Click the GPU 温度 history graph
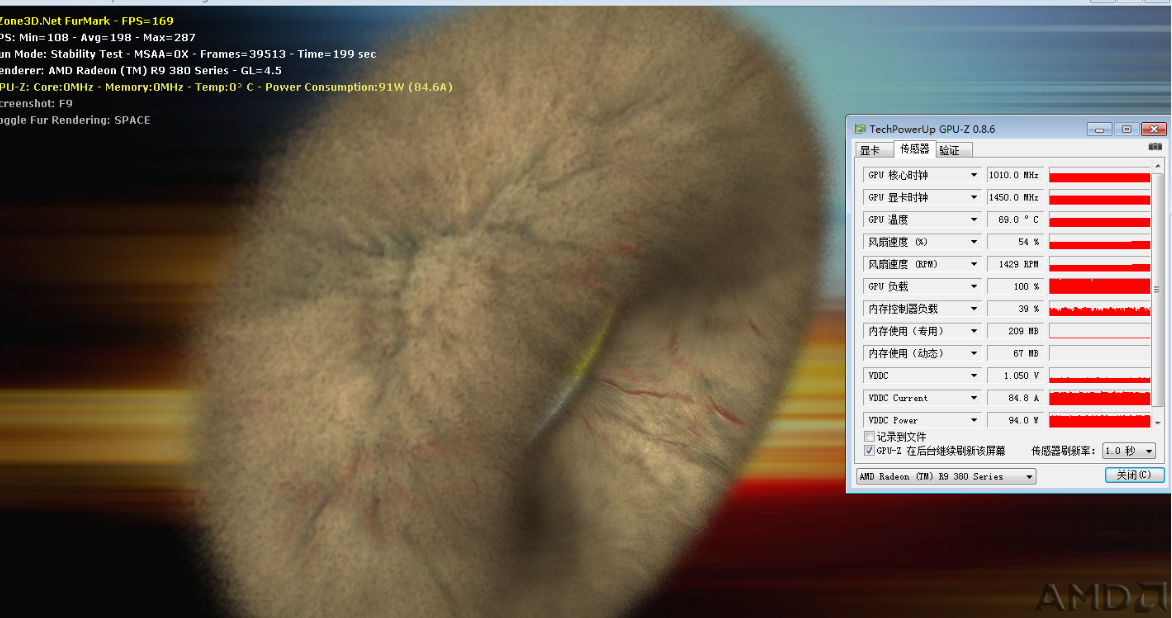Image resolution: width=1172 pixels, height=618 pixels. click(x=1099, y=220)
